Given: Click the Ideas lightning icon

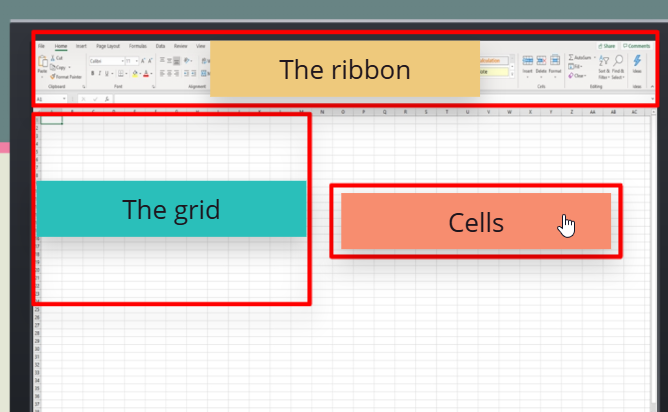Looking at the screenshot, I should 638,62.
